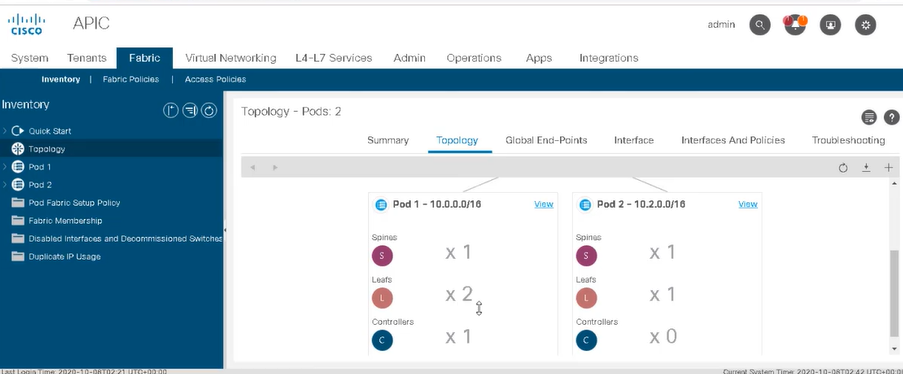Screen dimensions: 903x374
Task: Click Pod 1 leaf L icon
Action: 382,298
